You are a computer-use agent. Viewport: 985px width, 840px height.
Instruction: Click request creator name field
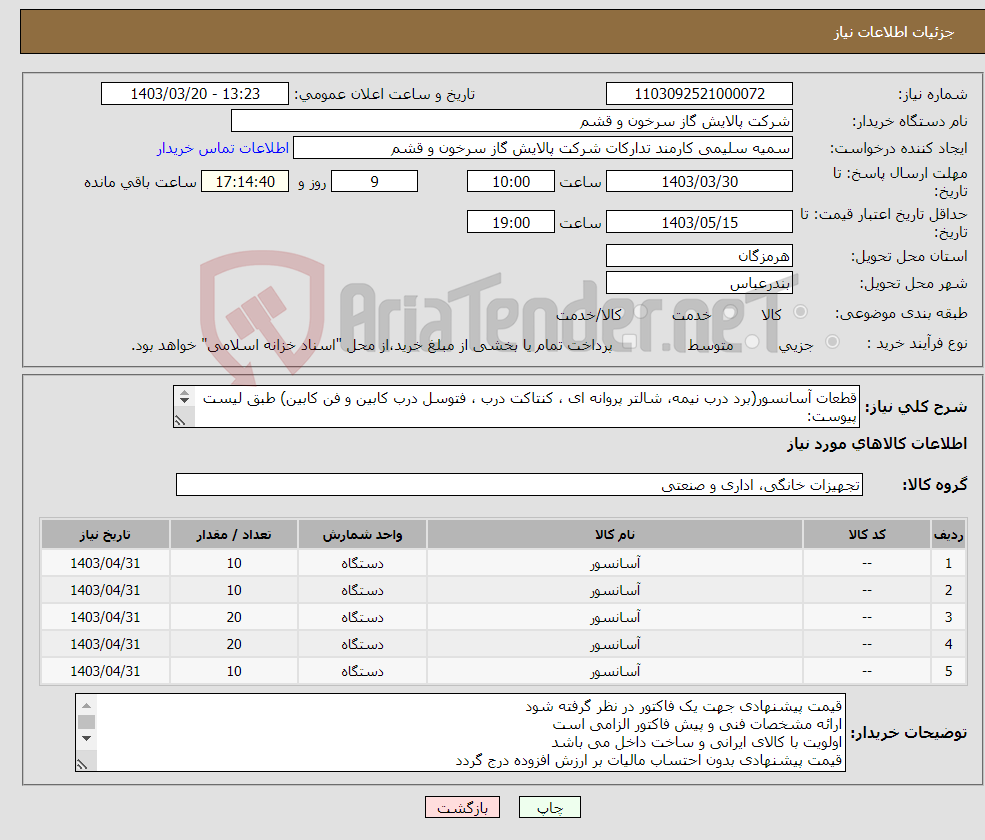pyautogui.click(x=543, y=148)
